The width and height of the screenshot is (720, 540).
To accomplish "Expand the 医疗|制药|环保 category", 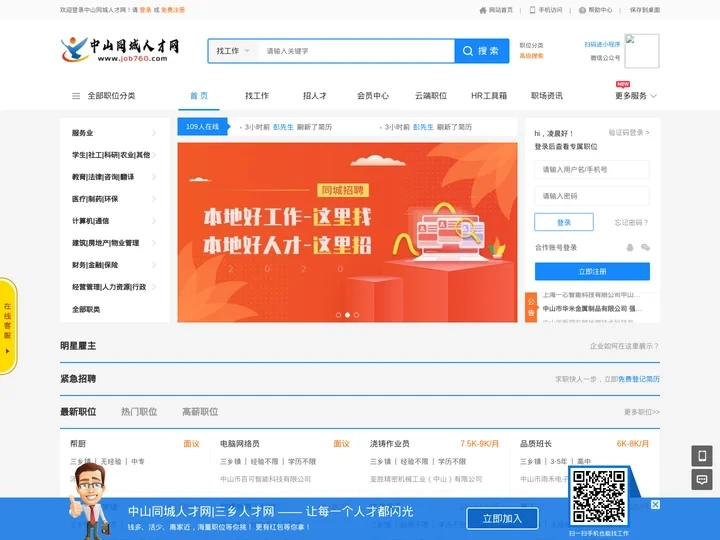I will 114,199.
